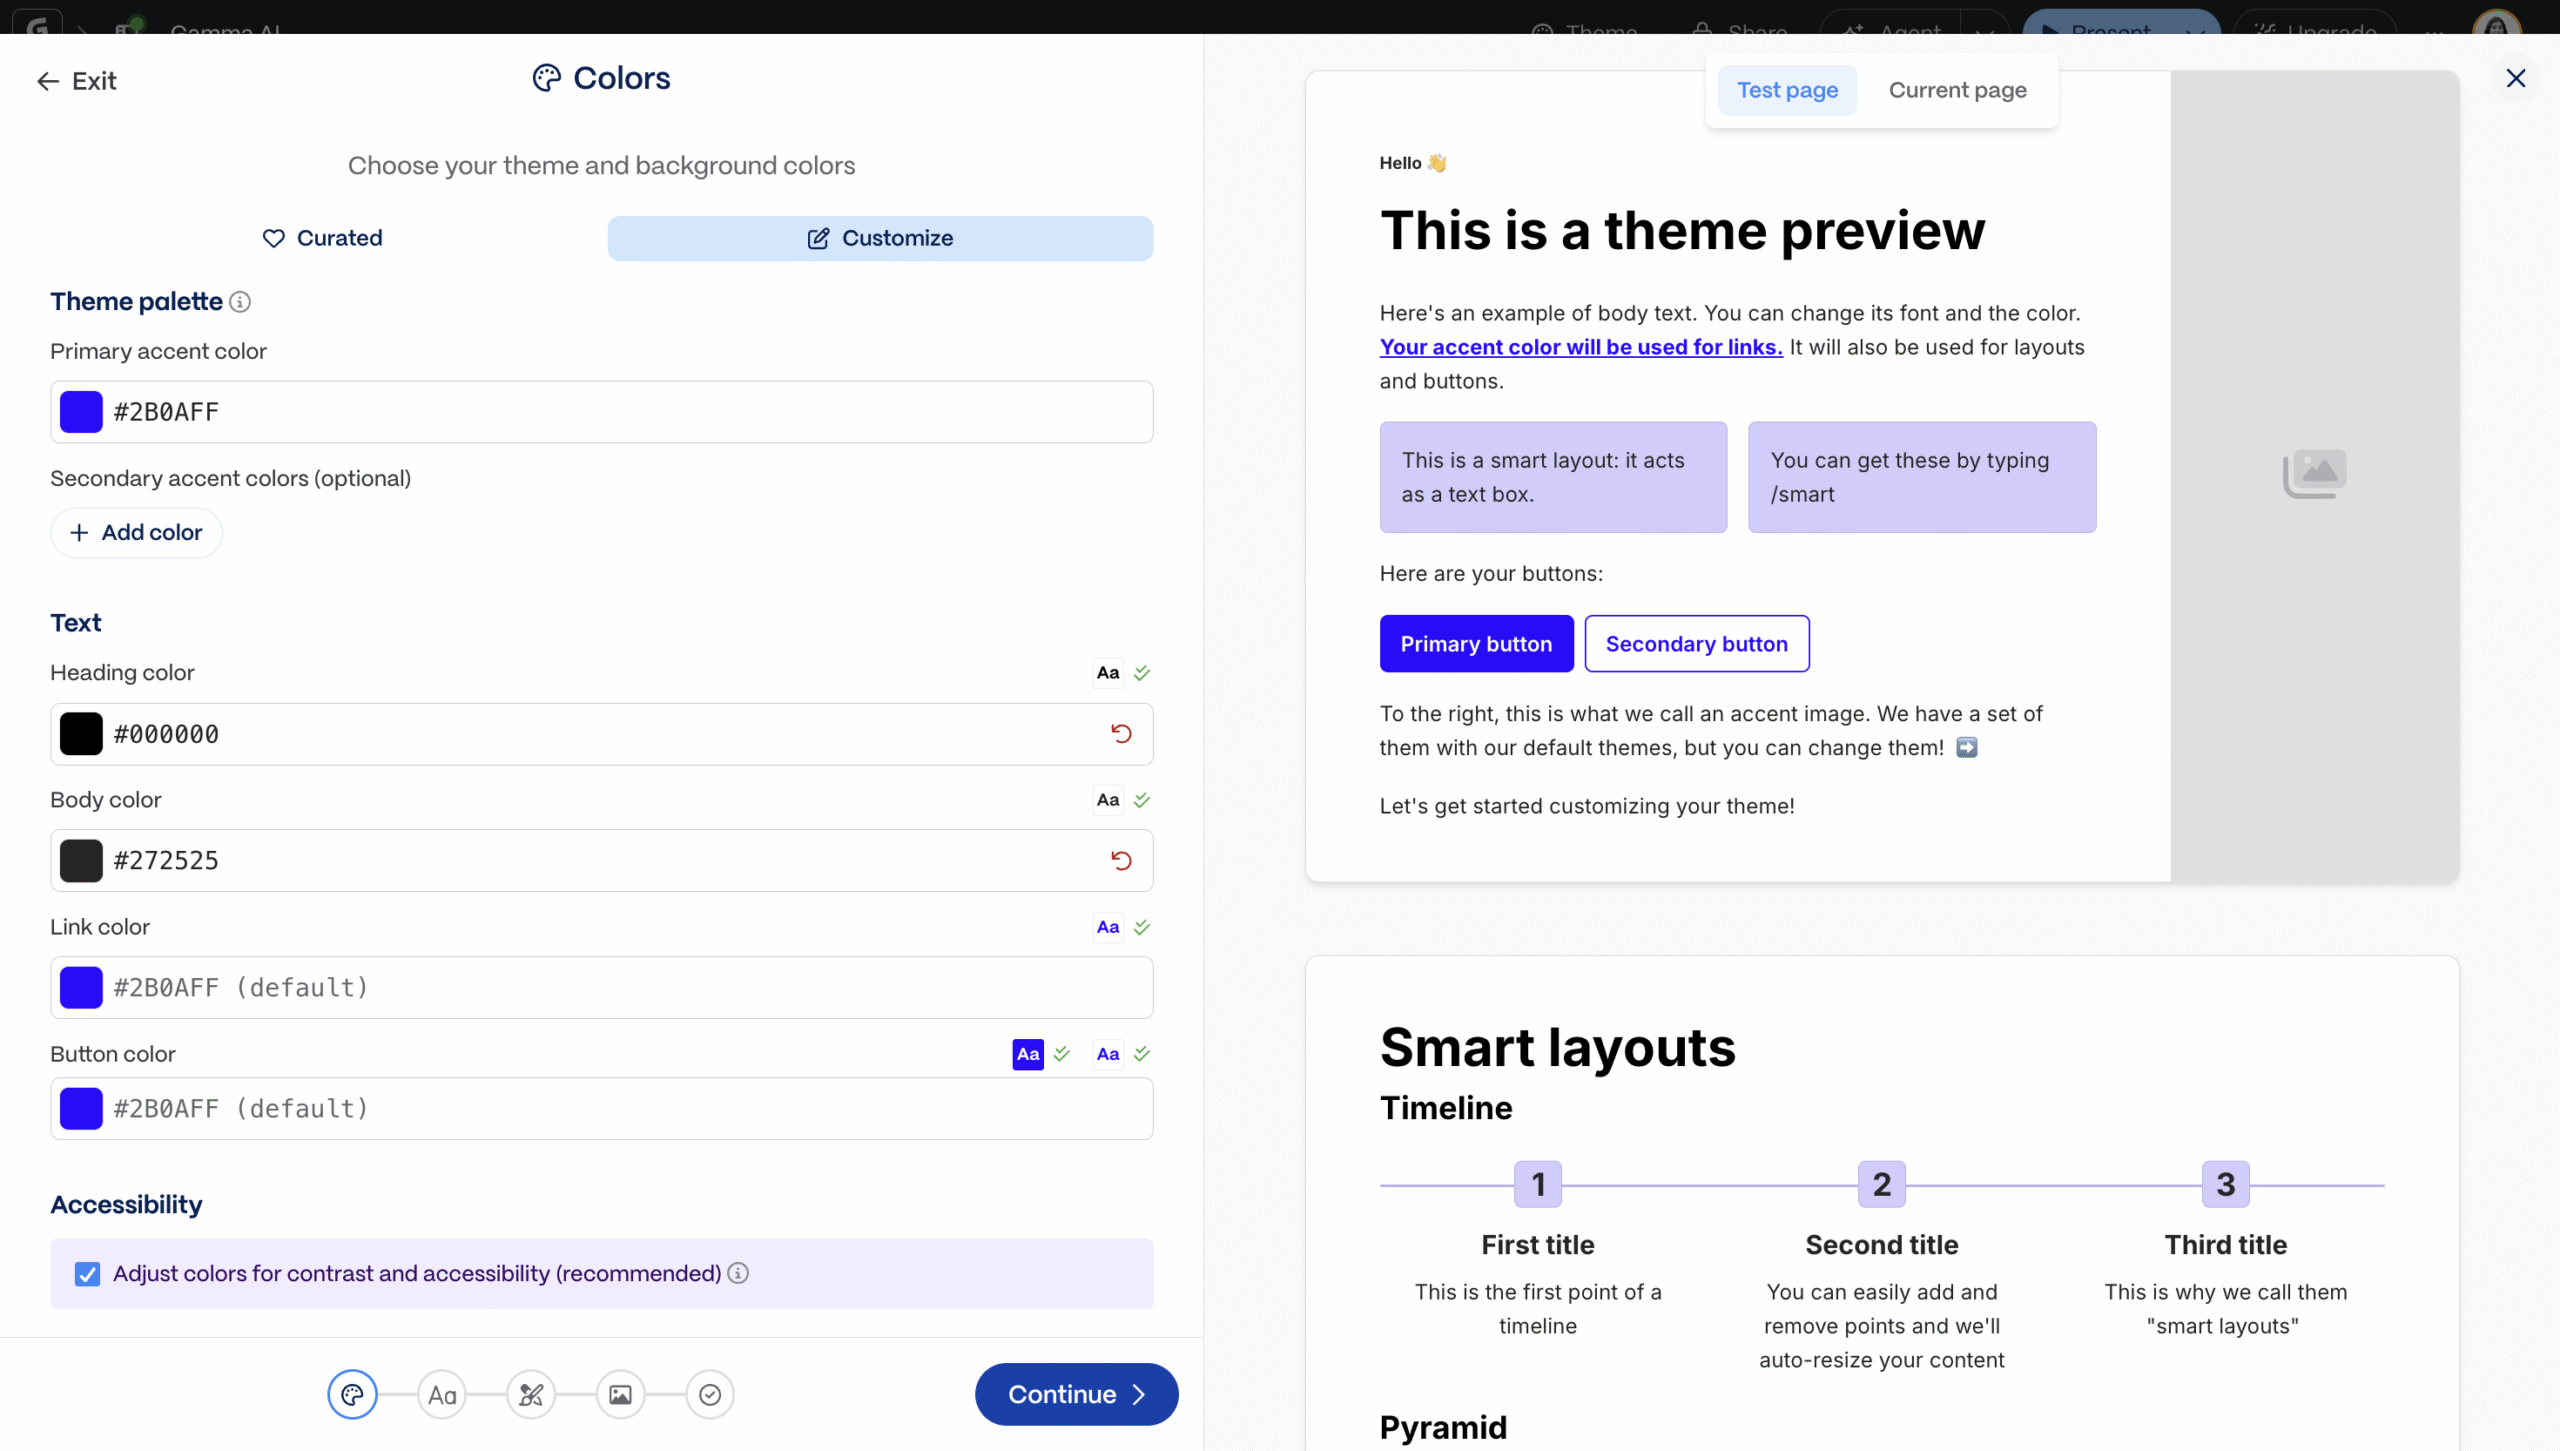Go to the design tools step
Viewport: 2560px width, 1451px height.
(531, 1395)
